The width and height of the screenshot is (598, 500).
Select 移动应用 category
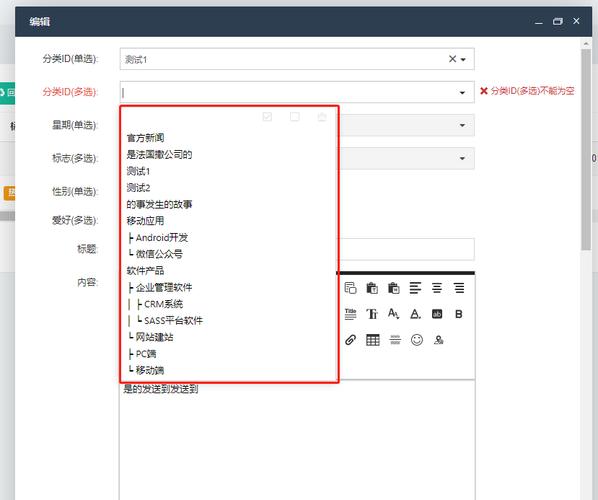145,221
